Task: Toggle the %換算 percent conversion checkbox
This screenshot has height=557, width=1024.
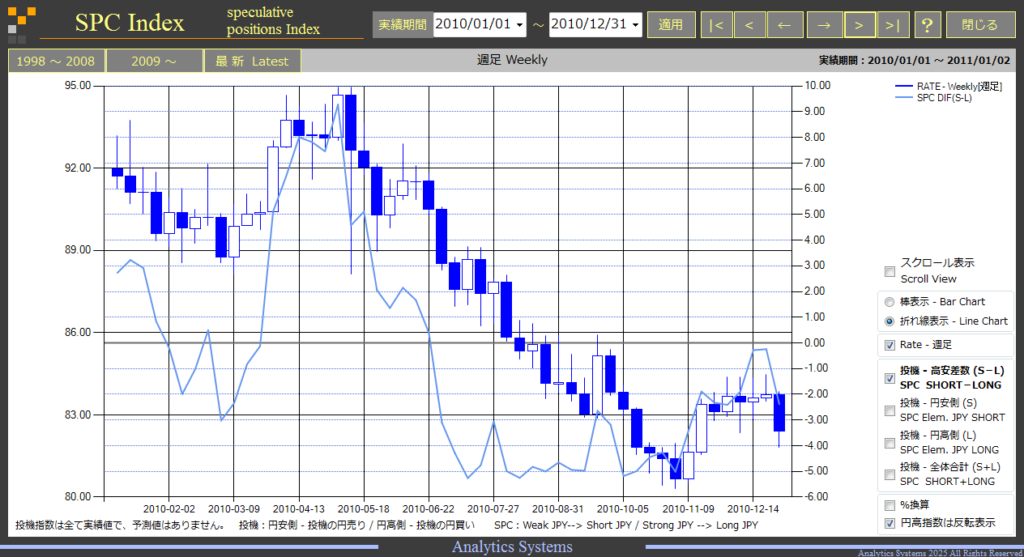Action: coord(889,505)
